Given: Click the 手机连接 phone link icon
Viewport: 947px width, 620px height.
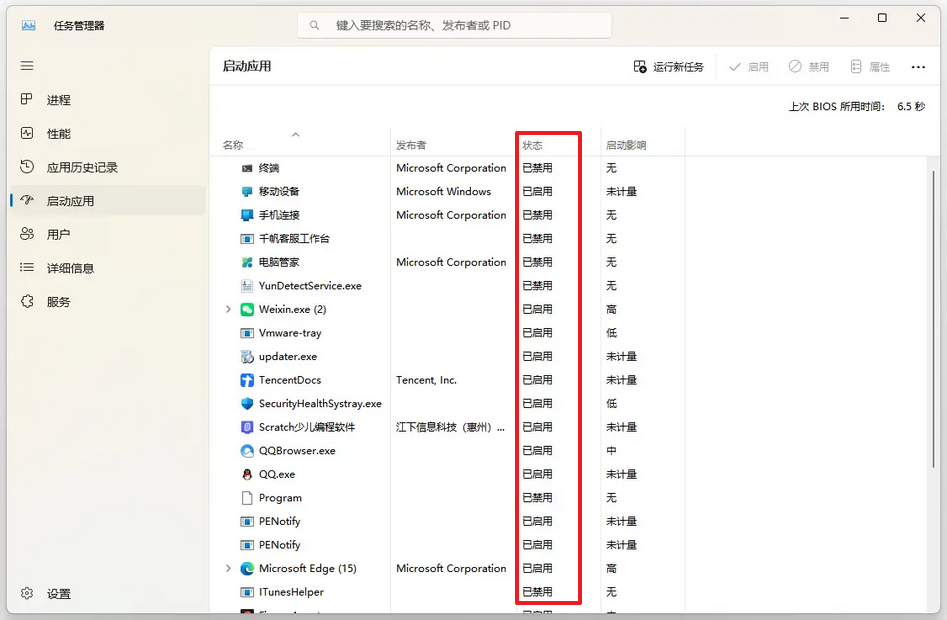Looking at the screenshot, I should (247, 215).
